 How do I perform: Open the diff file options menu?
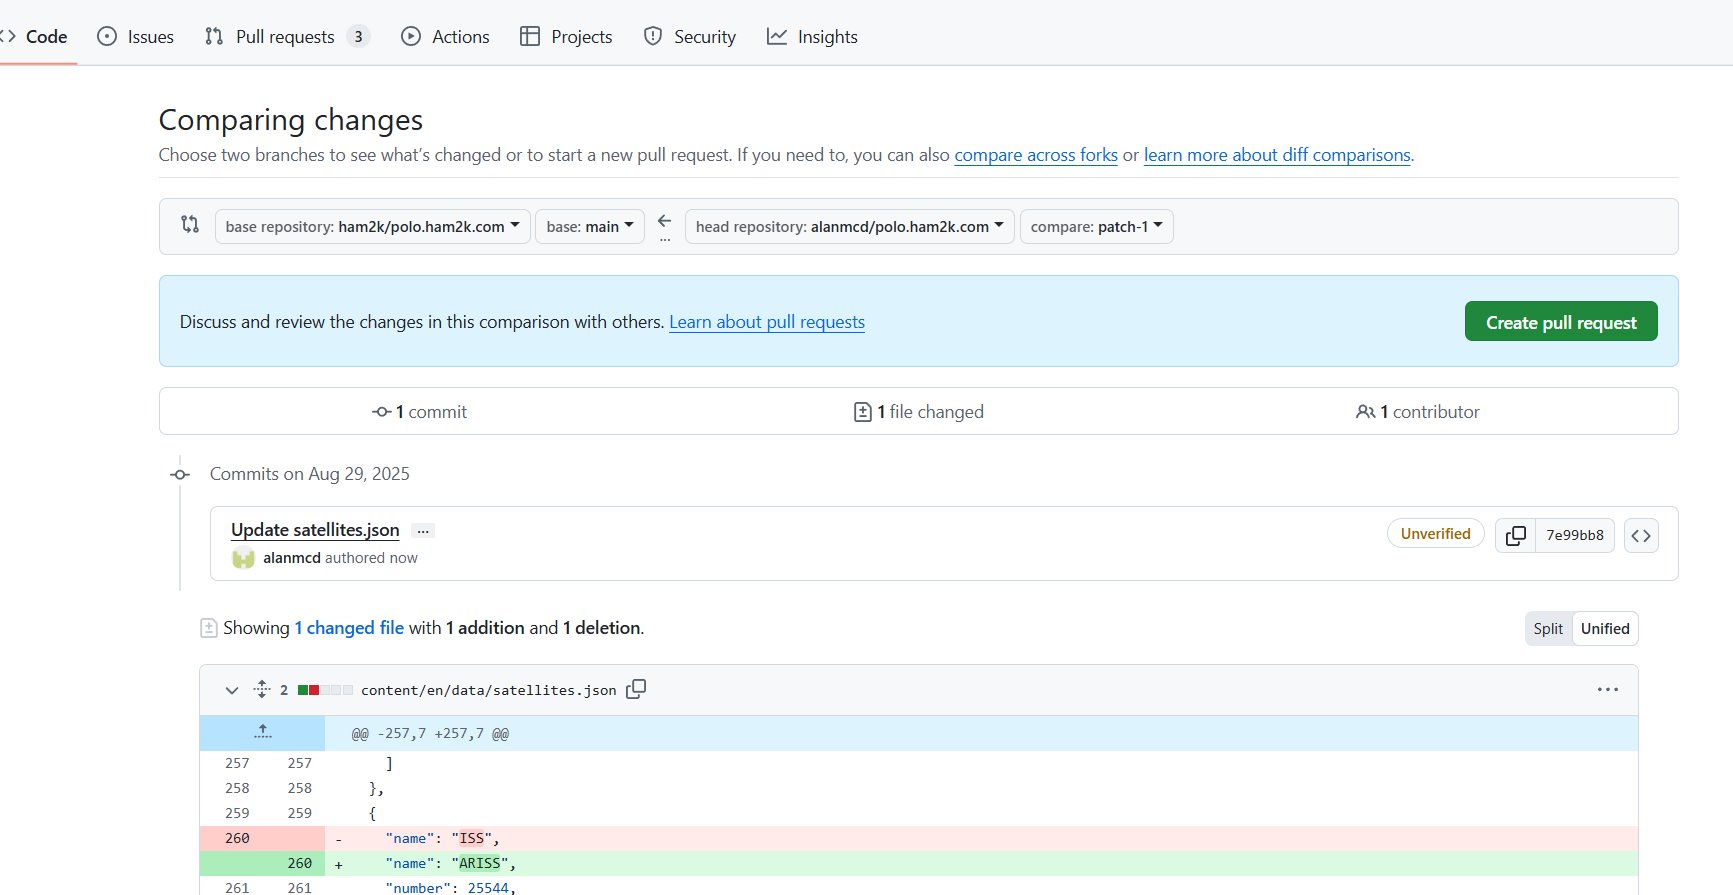pyautogui.click(x=1607, y=689)
